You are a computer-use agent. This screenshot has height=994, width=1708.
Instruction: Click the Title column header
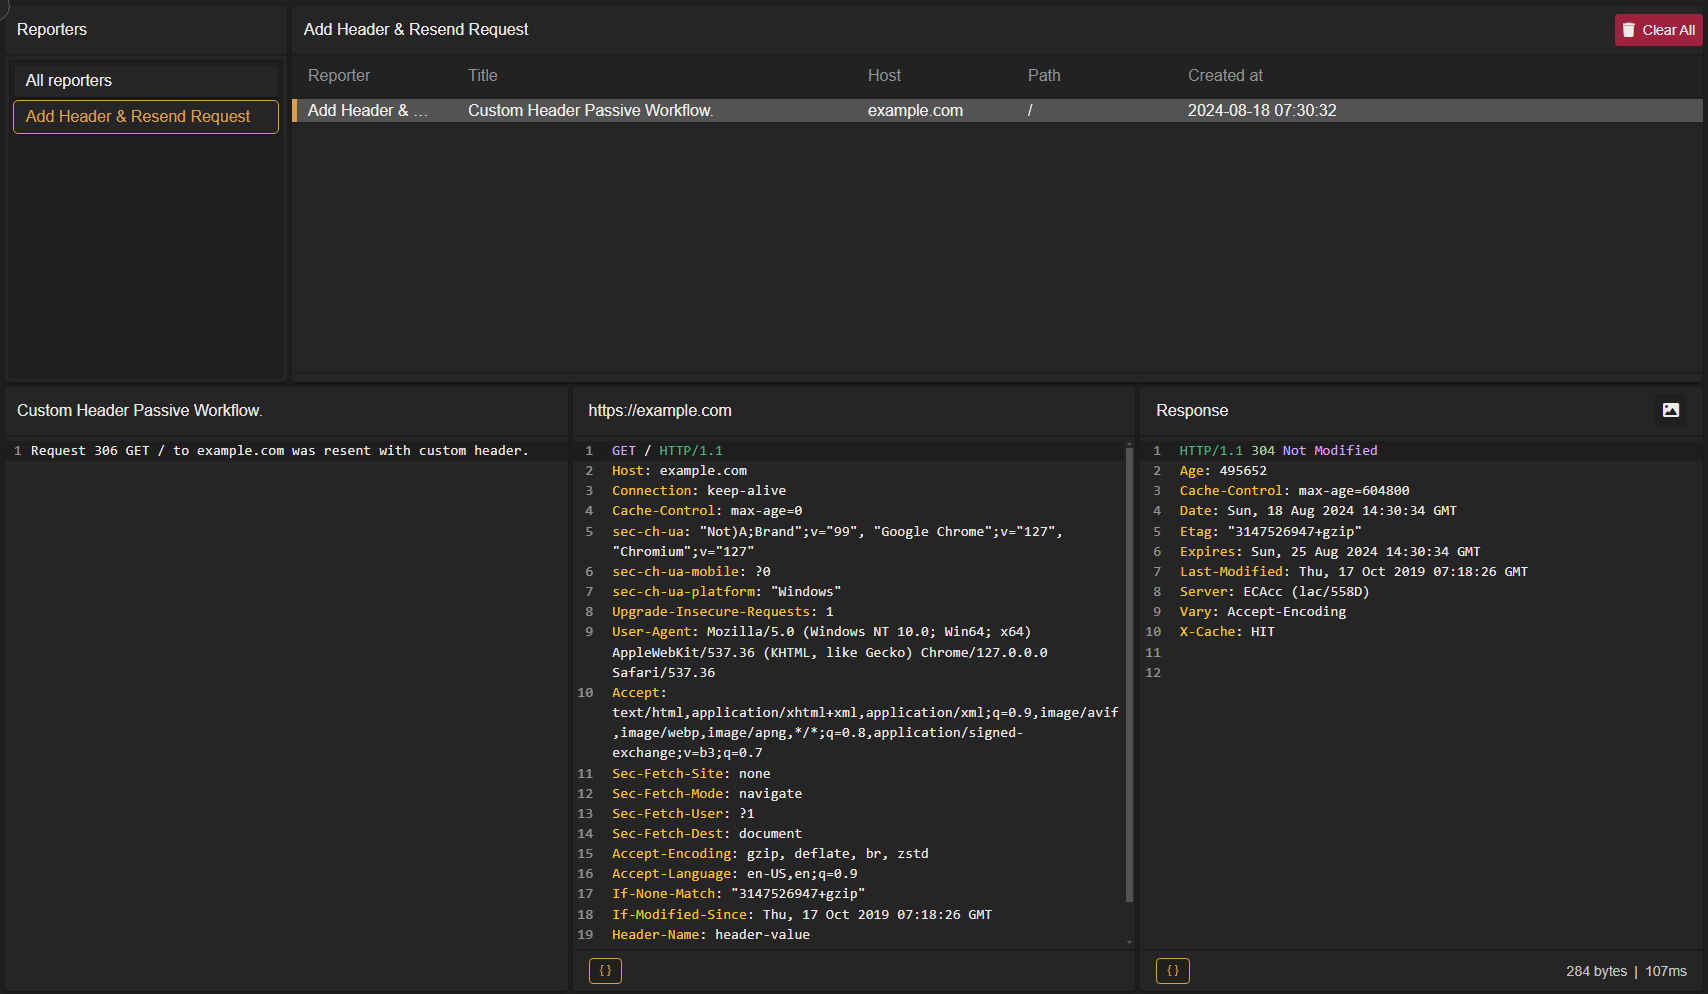pos(483,75)
